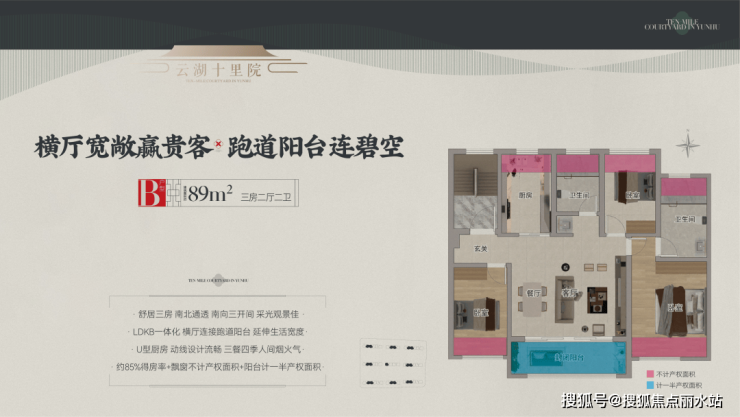Click the compass rose icon above the floor plan

click(687, 143)
